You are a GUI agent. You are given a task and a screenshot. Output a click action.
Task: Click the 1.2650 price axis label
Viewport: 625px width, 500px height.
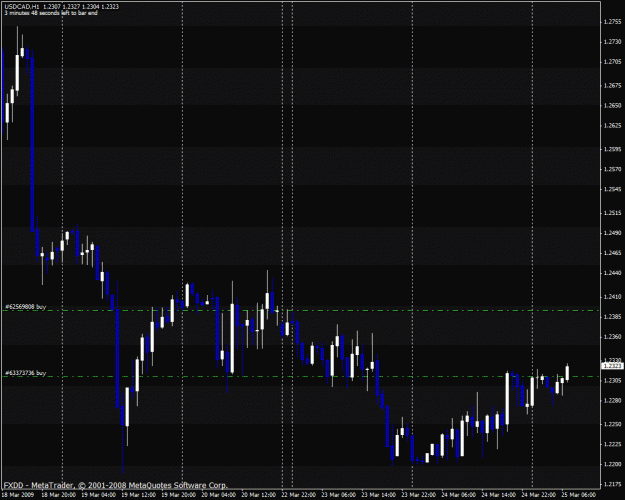(612, 105)
